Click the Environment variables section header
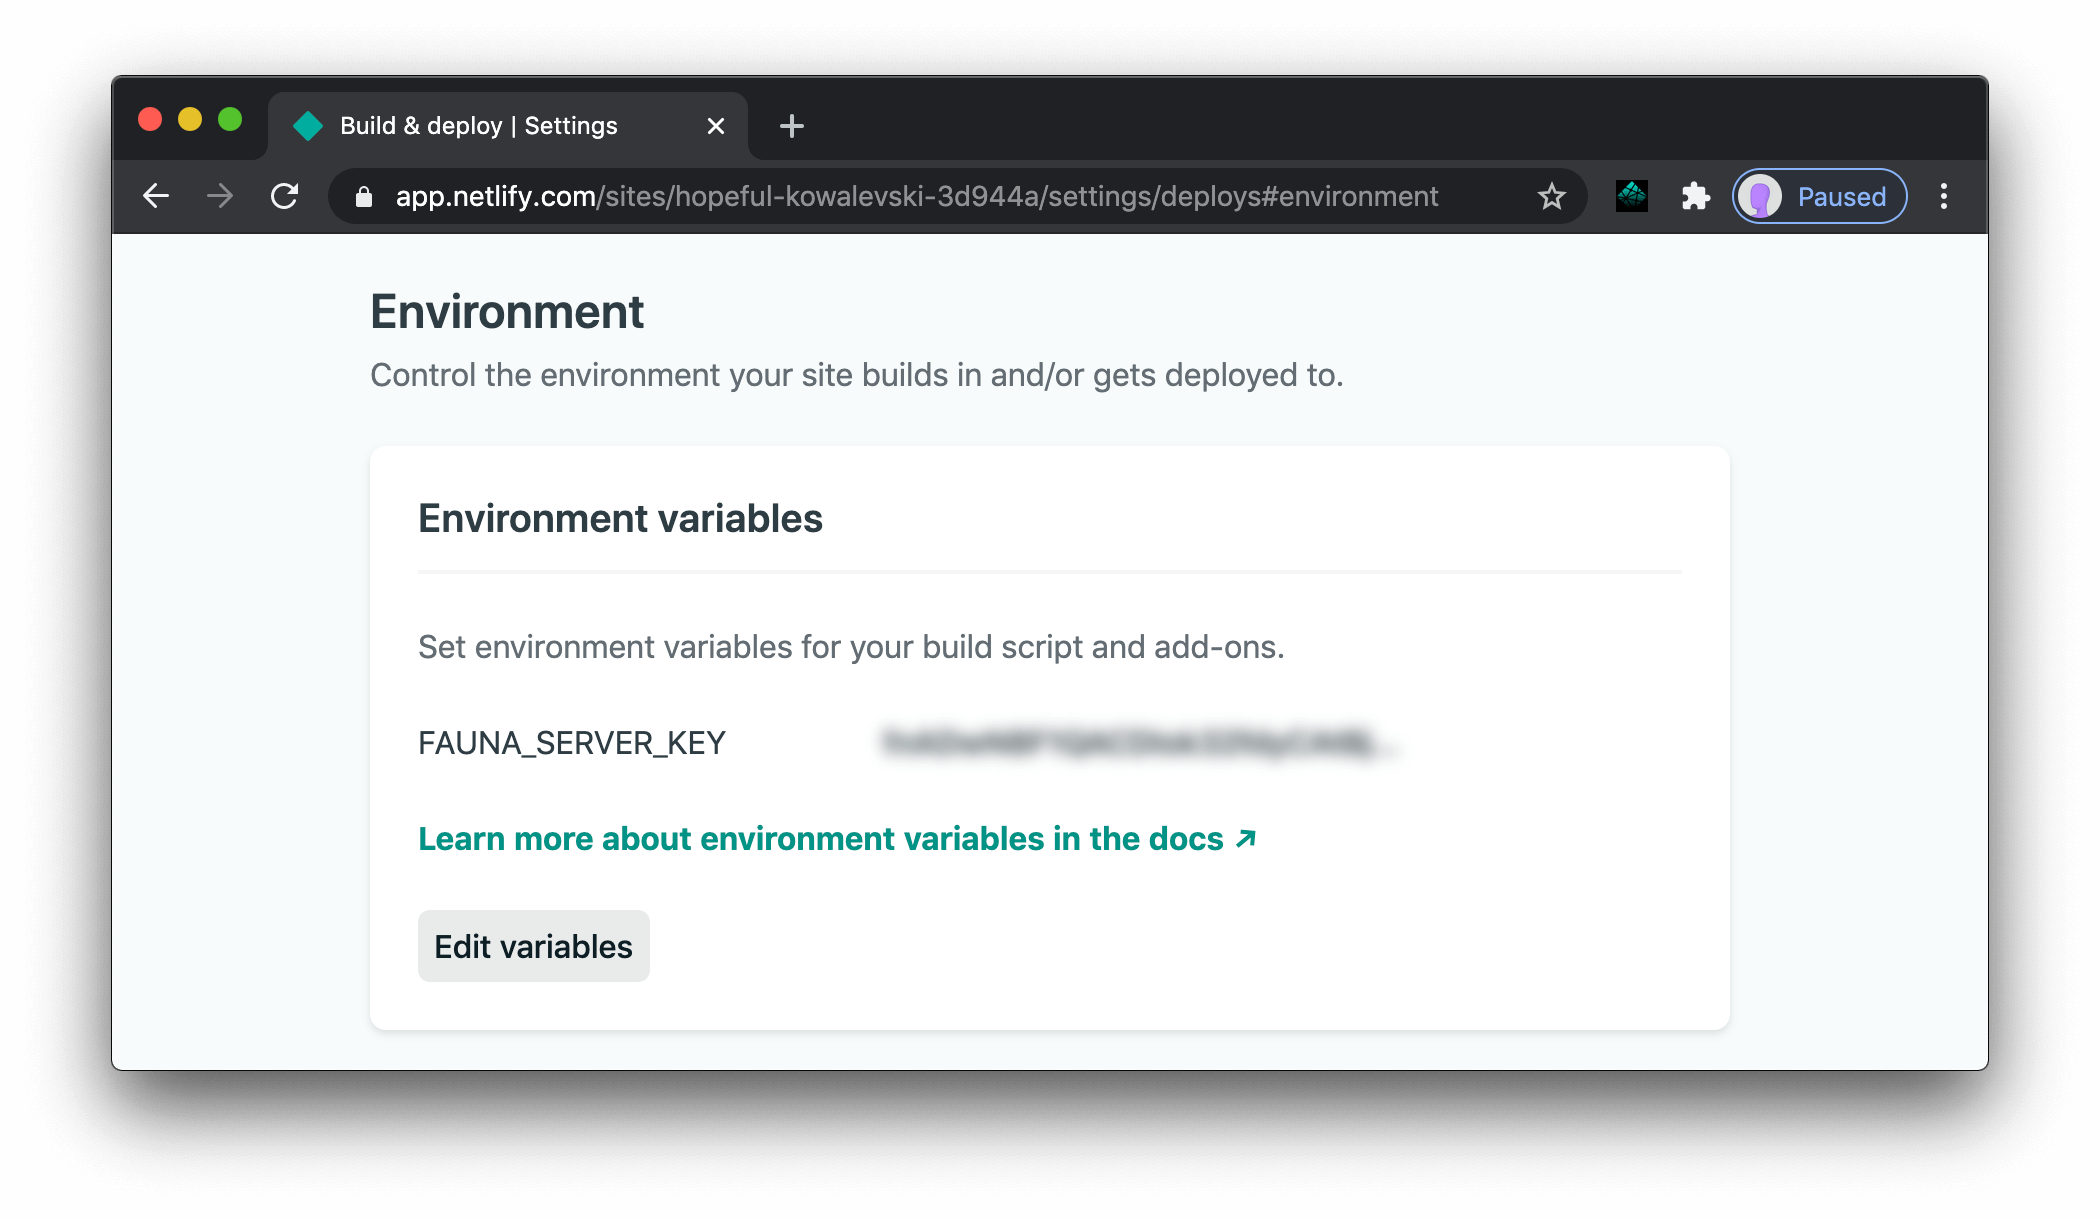2100x1218 pixels. 620,518
